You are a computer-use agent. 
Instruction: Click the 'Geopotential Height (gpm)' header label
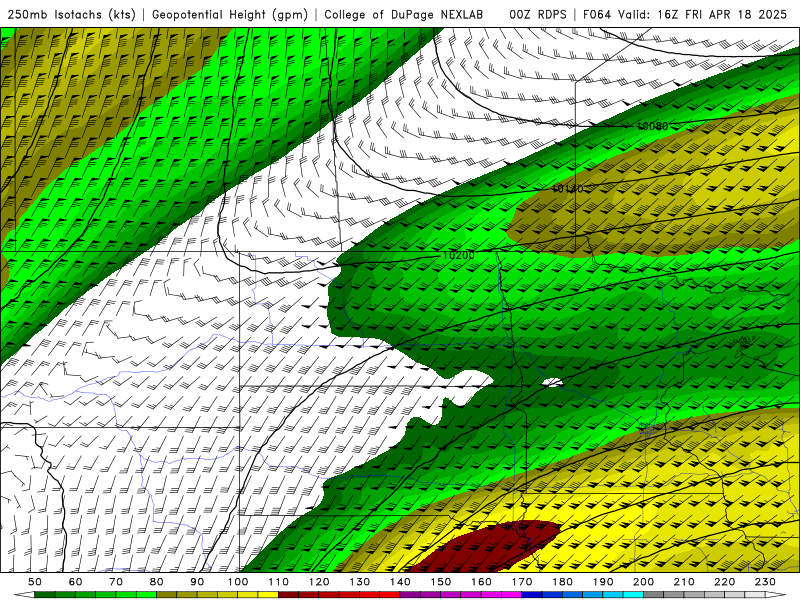(230, 14)
